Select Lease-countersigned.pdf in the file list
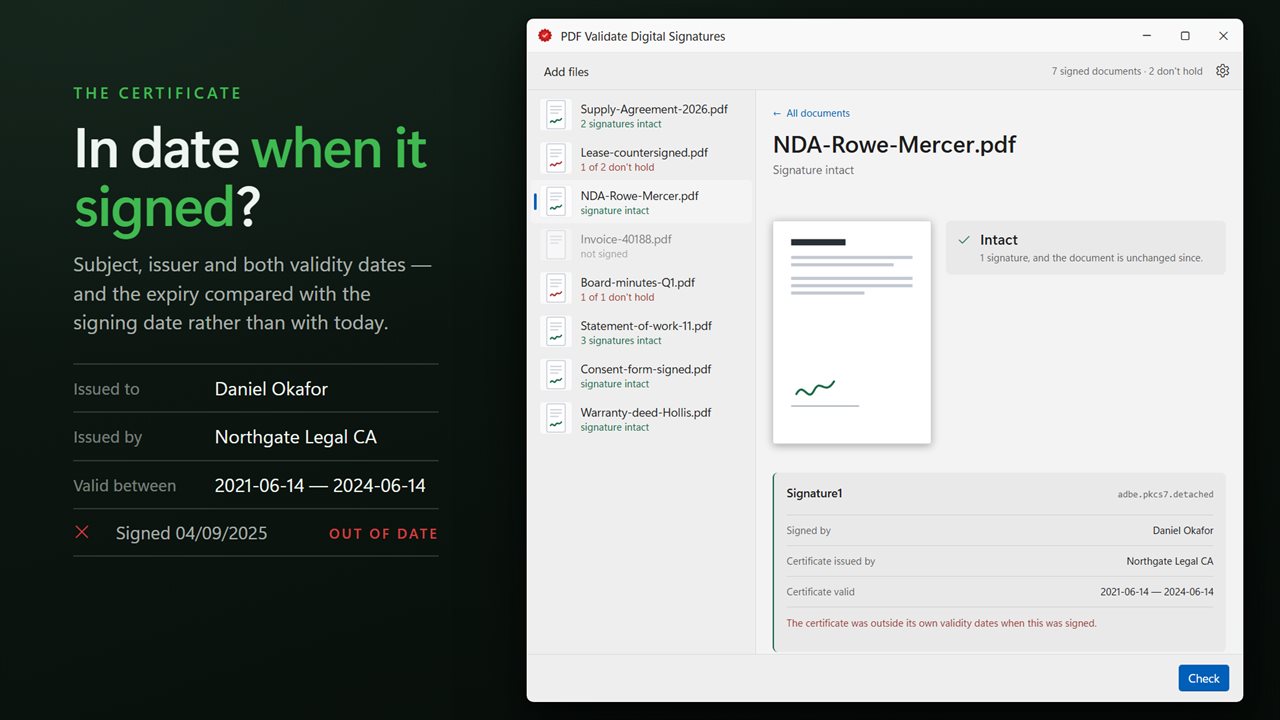The height and width of the screenshot is (720, 1280). pyautogui.click(x=642, y=158)
